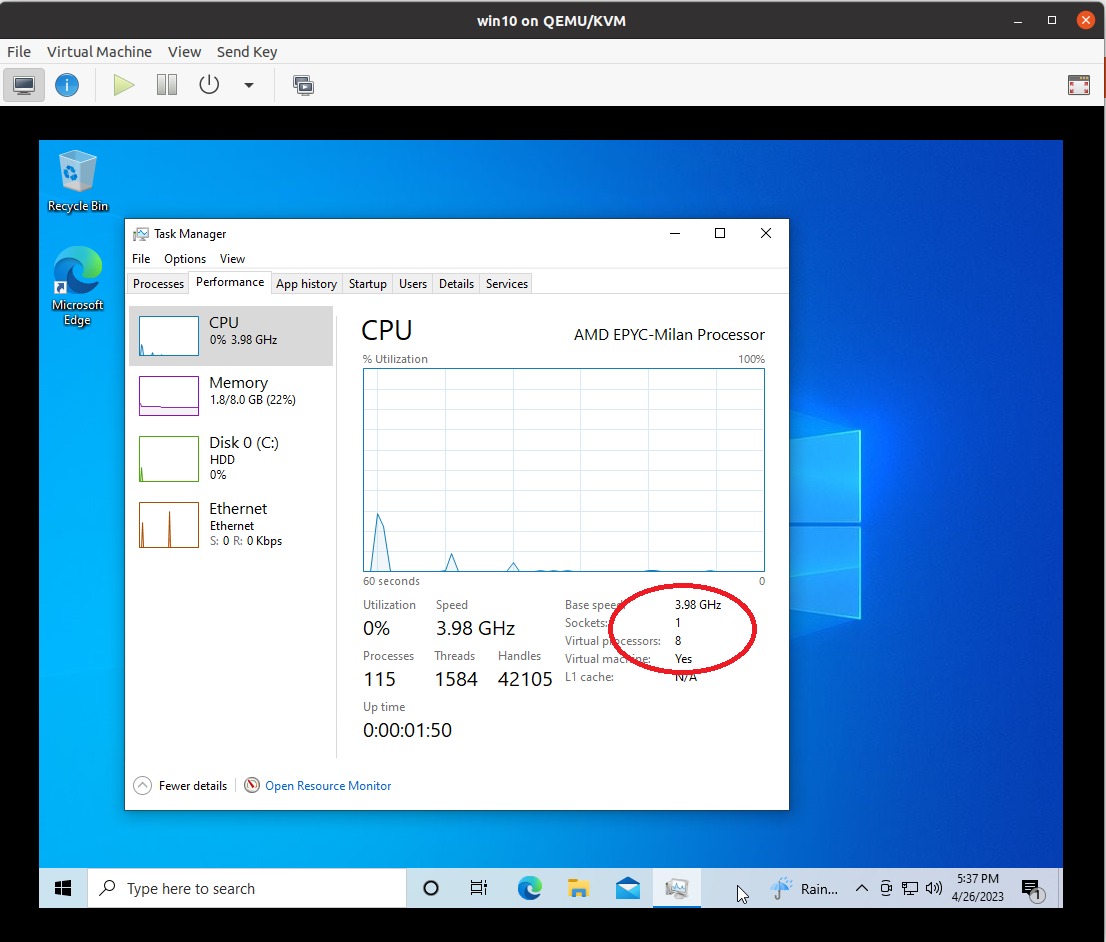
Task: Click the processes count 115
Action: click(x=379, y=679)
